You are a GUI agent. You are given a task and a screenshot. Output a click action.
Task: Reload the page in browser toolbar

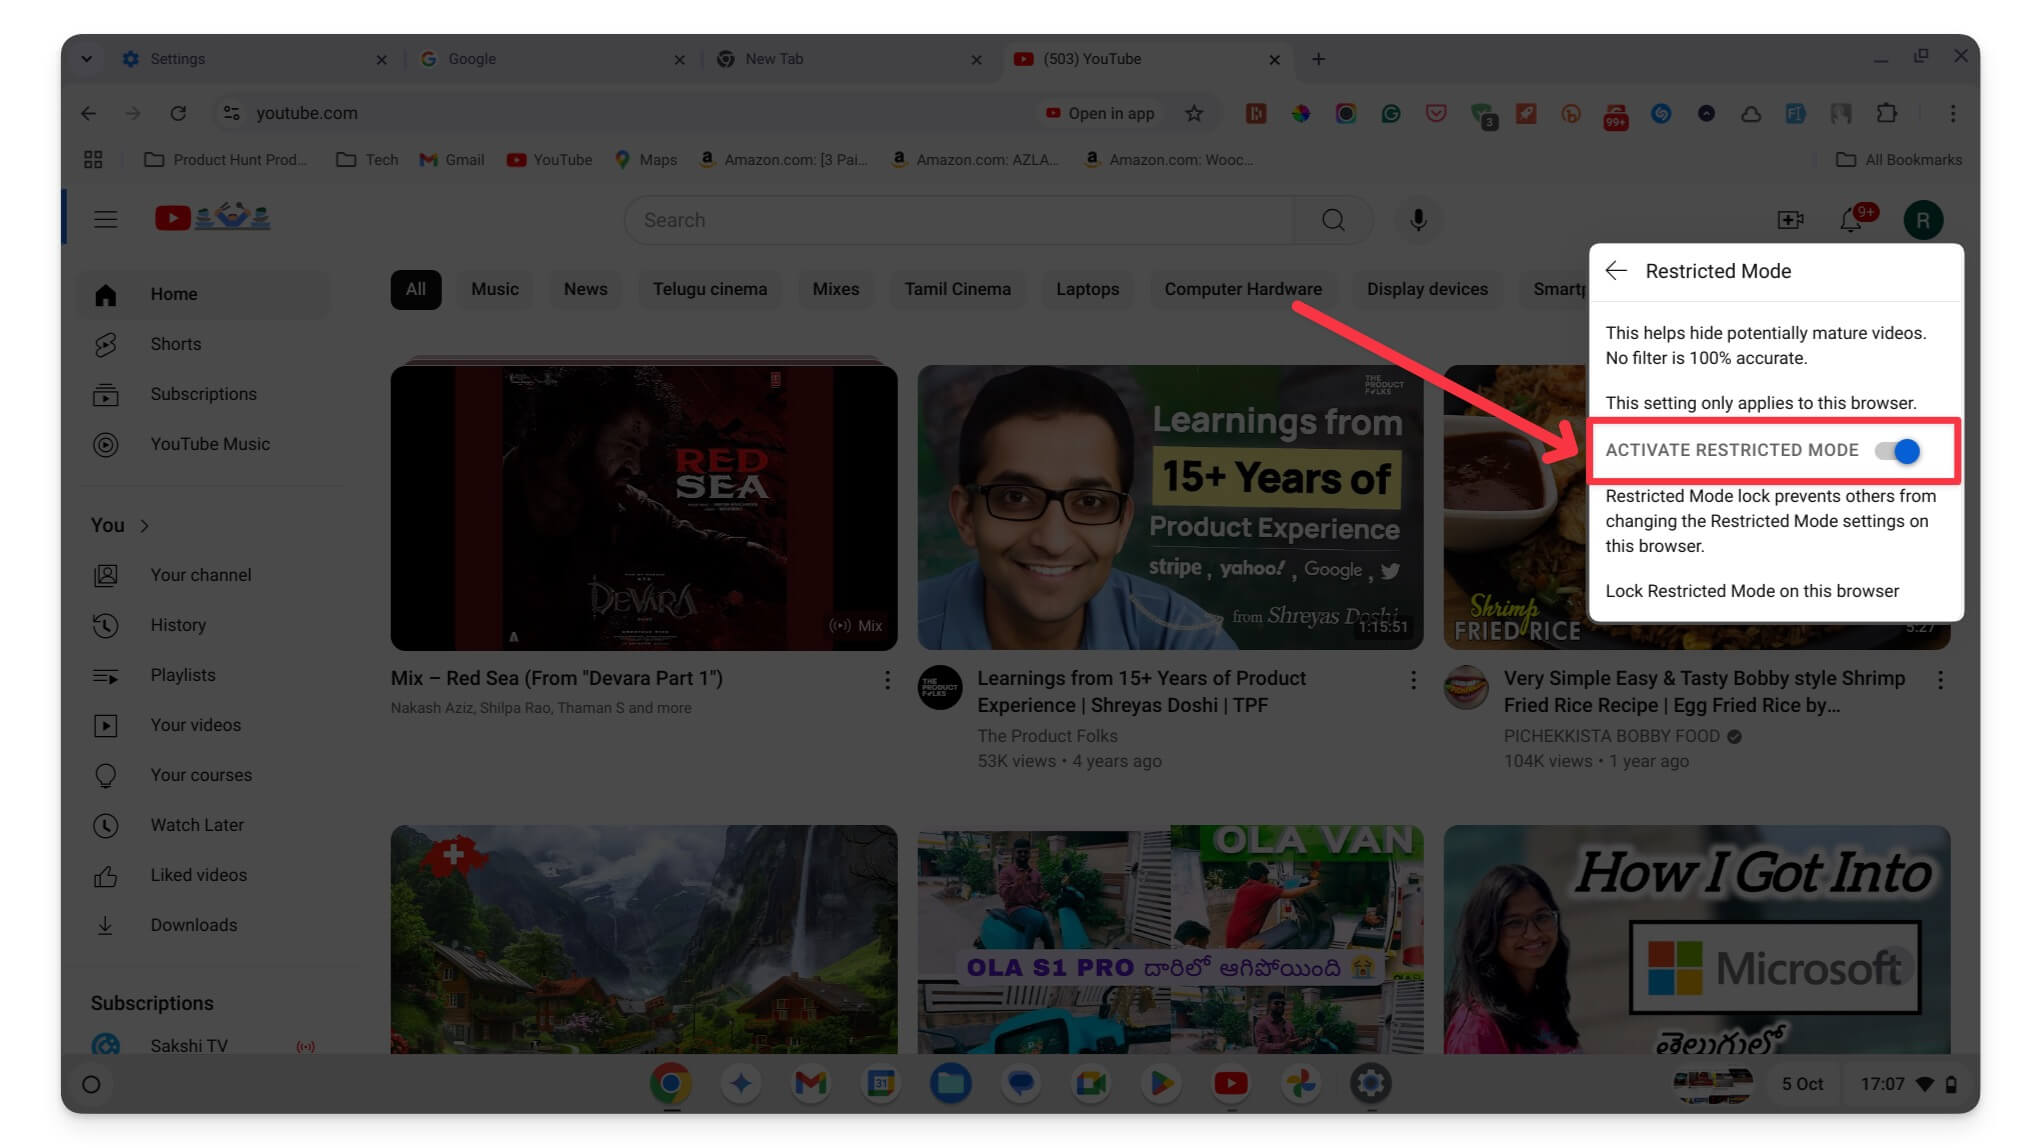pyautogui.click(x=178, y=113)
